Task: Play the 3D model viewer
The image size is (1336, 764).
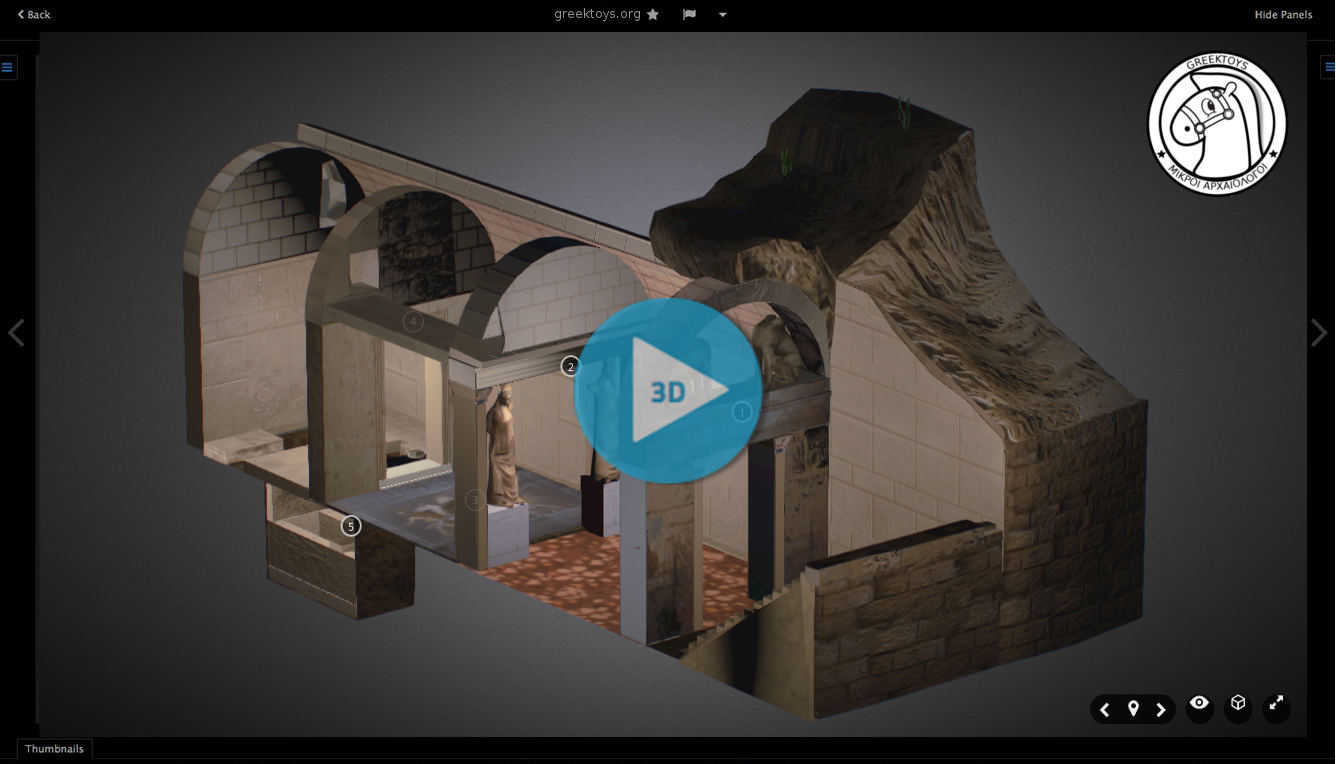Action: click(667, 391)
